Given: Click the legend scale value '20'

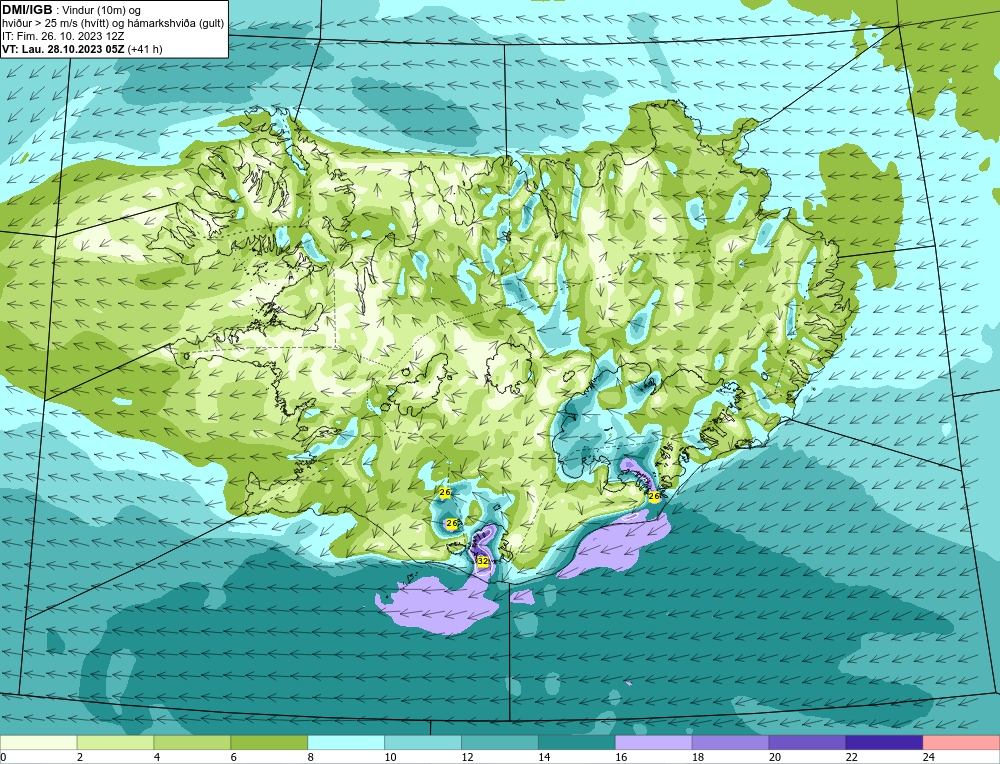Looking at the screenshot, I should (x=775, y=758).
